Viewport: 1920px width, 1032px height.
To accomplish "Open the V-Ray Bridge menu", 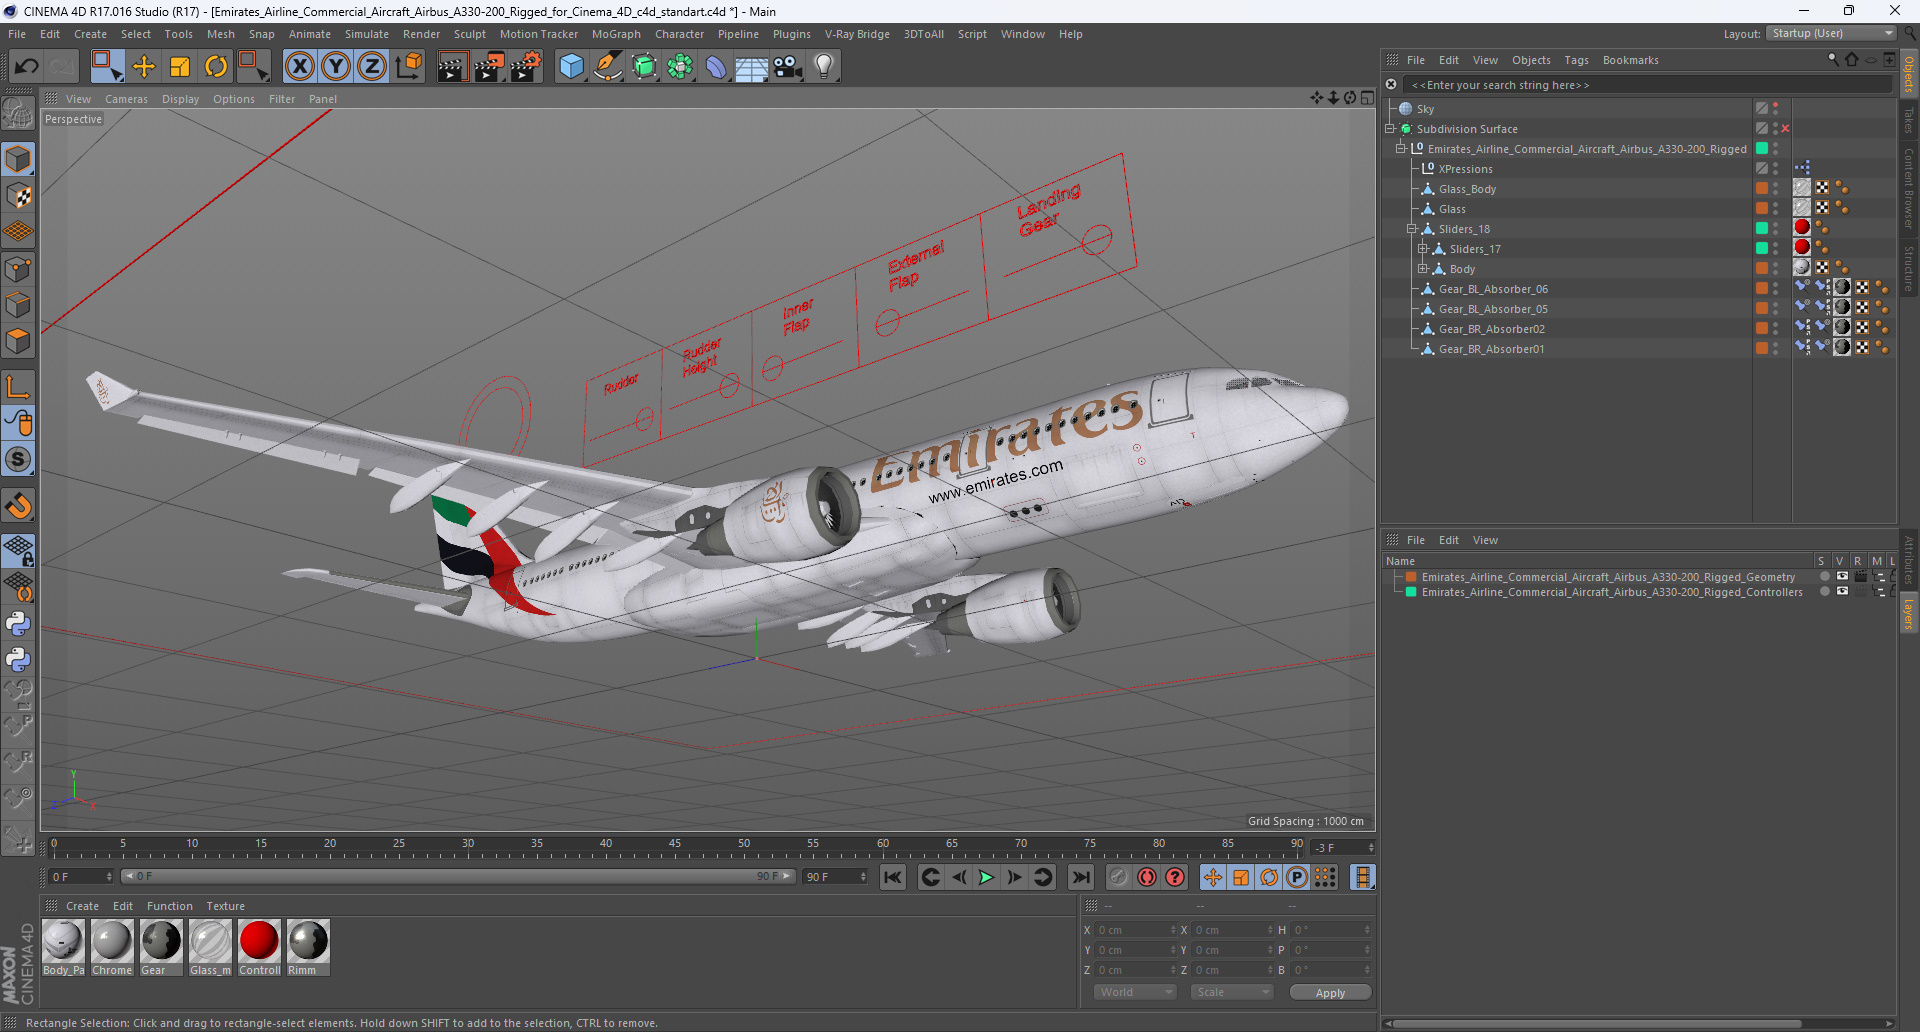I will tap(857, 34).
